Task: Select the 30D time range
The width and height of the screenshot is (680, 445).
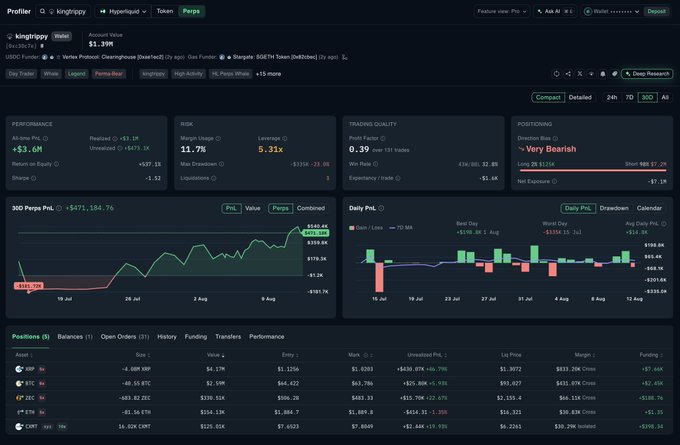Action: (647, 97)
